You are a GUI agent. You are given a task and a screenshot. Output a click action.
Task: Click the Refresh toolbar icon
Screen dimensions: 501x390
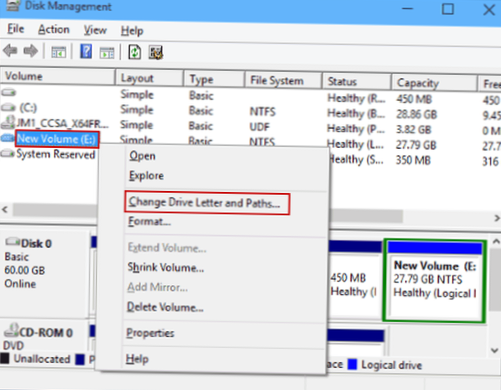(x=135, y=52)
